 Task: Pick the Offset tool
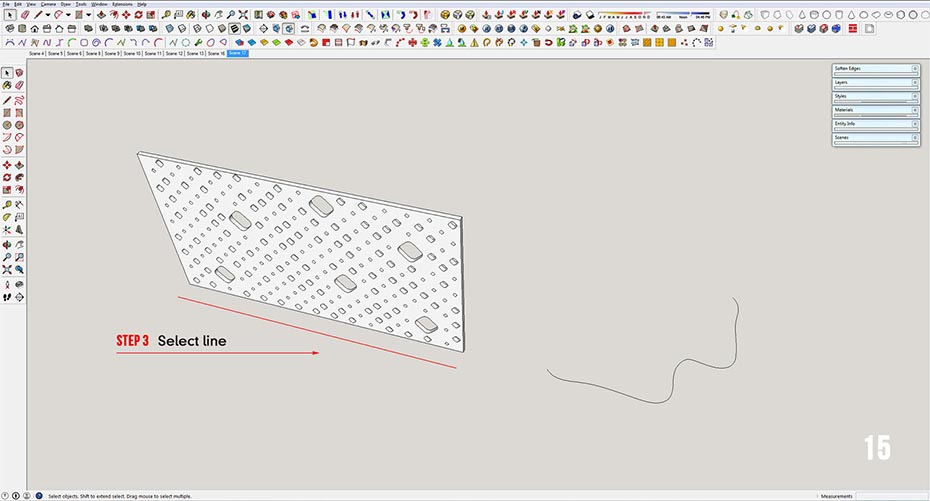click(18, 190)
